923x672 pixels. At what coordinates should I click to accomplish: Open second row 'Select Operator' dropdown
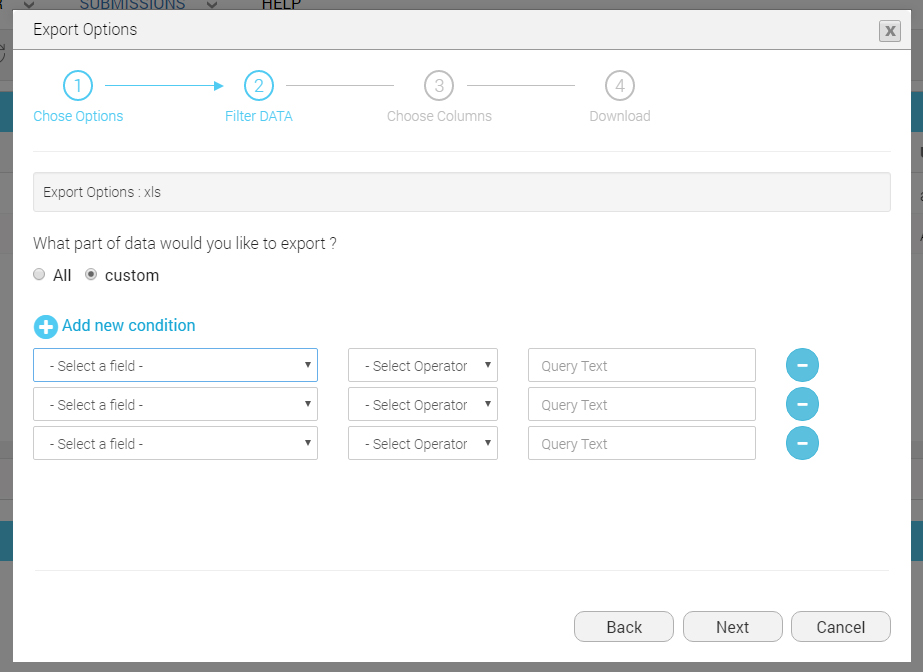tap(422, 405)
